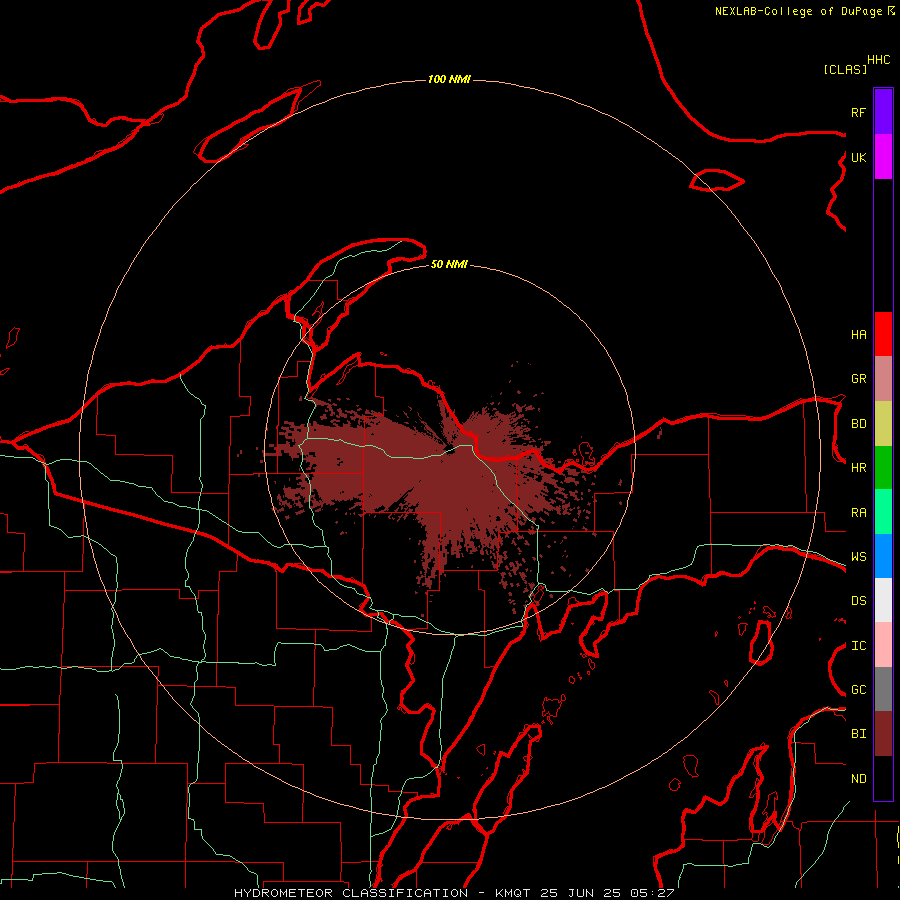Click the BD legend label

pos(858,424)
